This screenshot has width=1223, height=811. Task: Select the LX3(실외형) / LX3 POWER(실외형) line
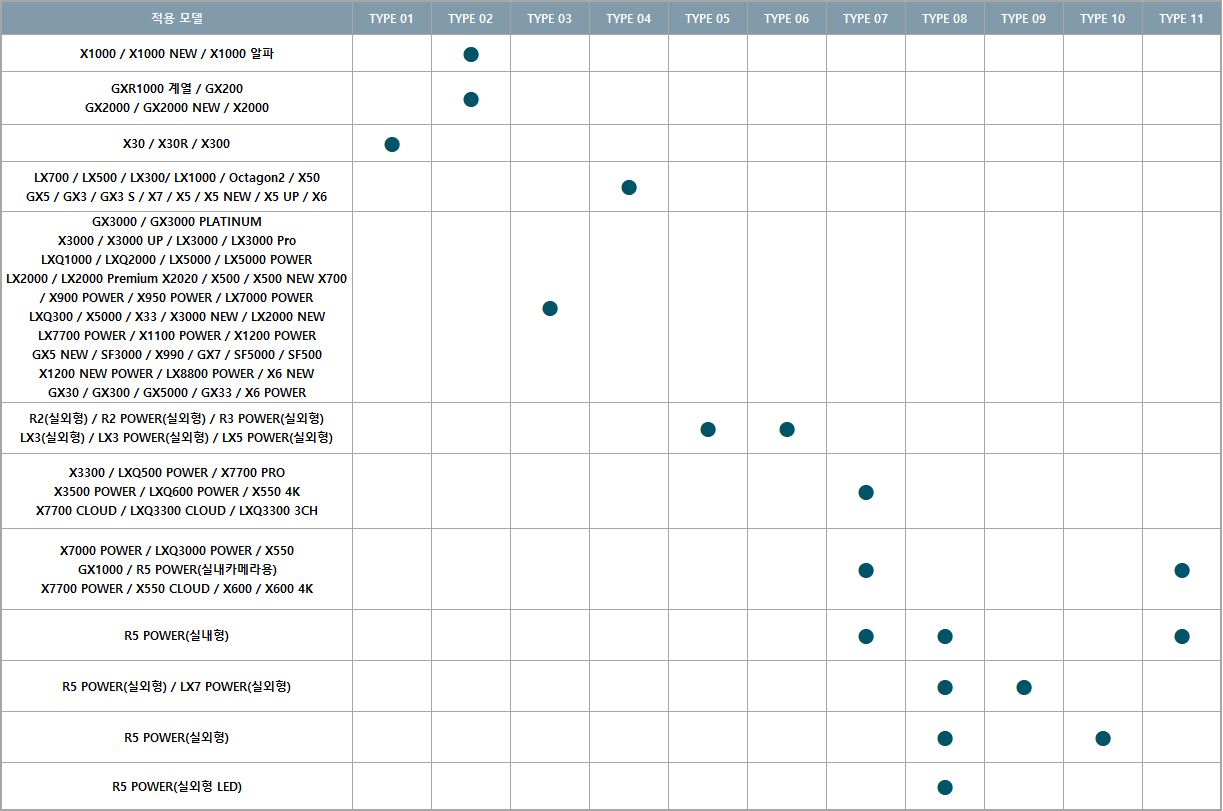click(x=177, y=437)
